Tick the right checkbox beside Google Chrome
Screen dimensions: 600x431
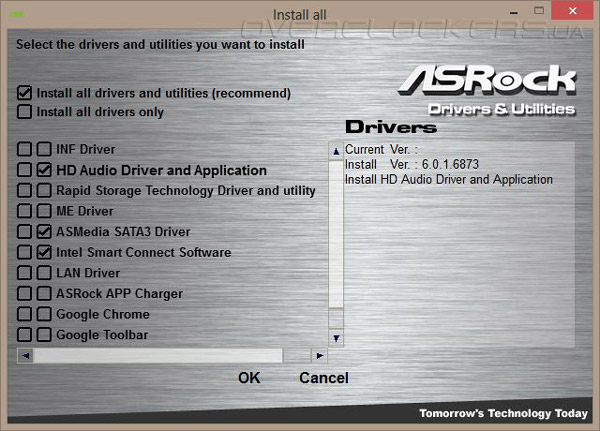(44, 314)
